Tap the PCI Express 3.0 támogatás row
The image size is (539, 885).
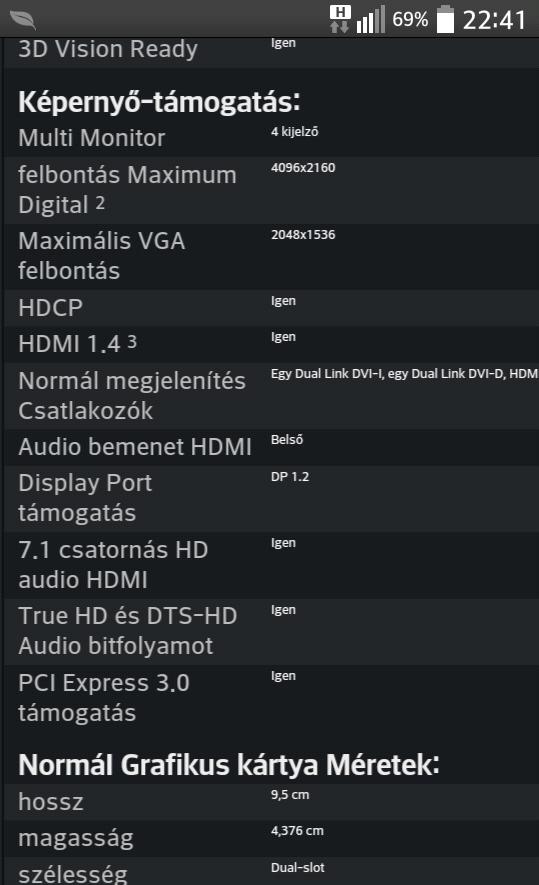(271, 698)
